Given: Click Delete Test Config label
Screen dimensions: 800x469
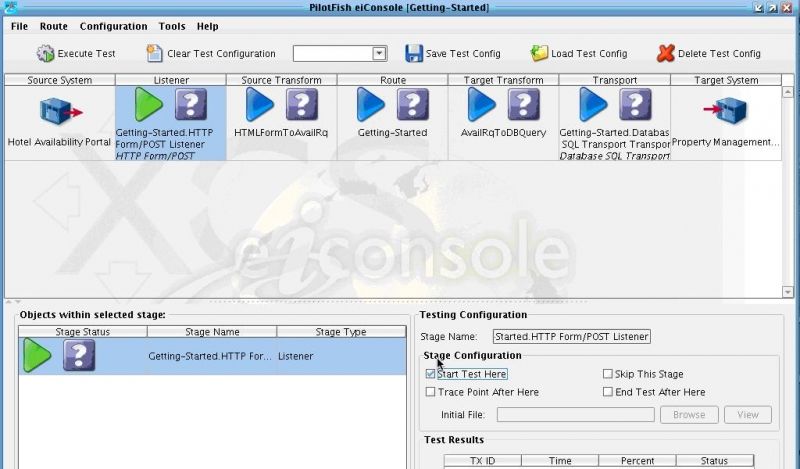Looking at the screenshot, I should pos(719,54).
